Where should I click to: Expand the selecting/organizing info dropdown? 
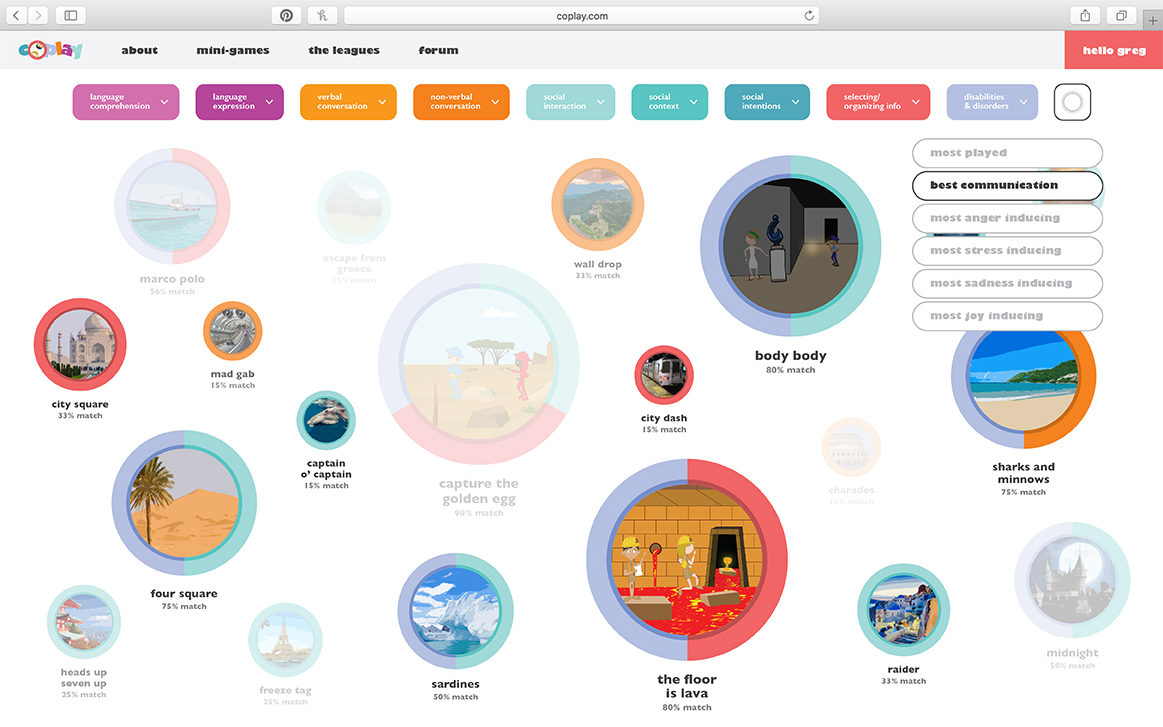point(878,102)
